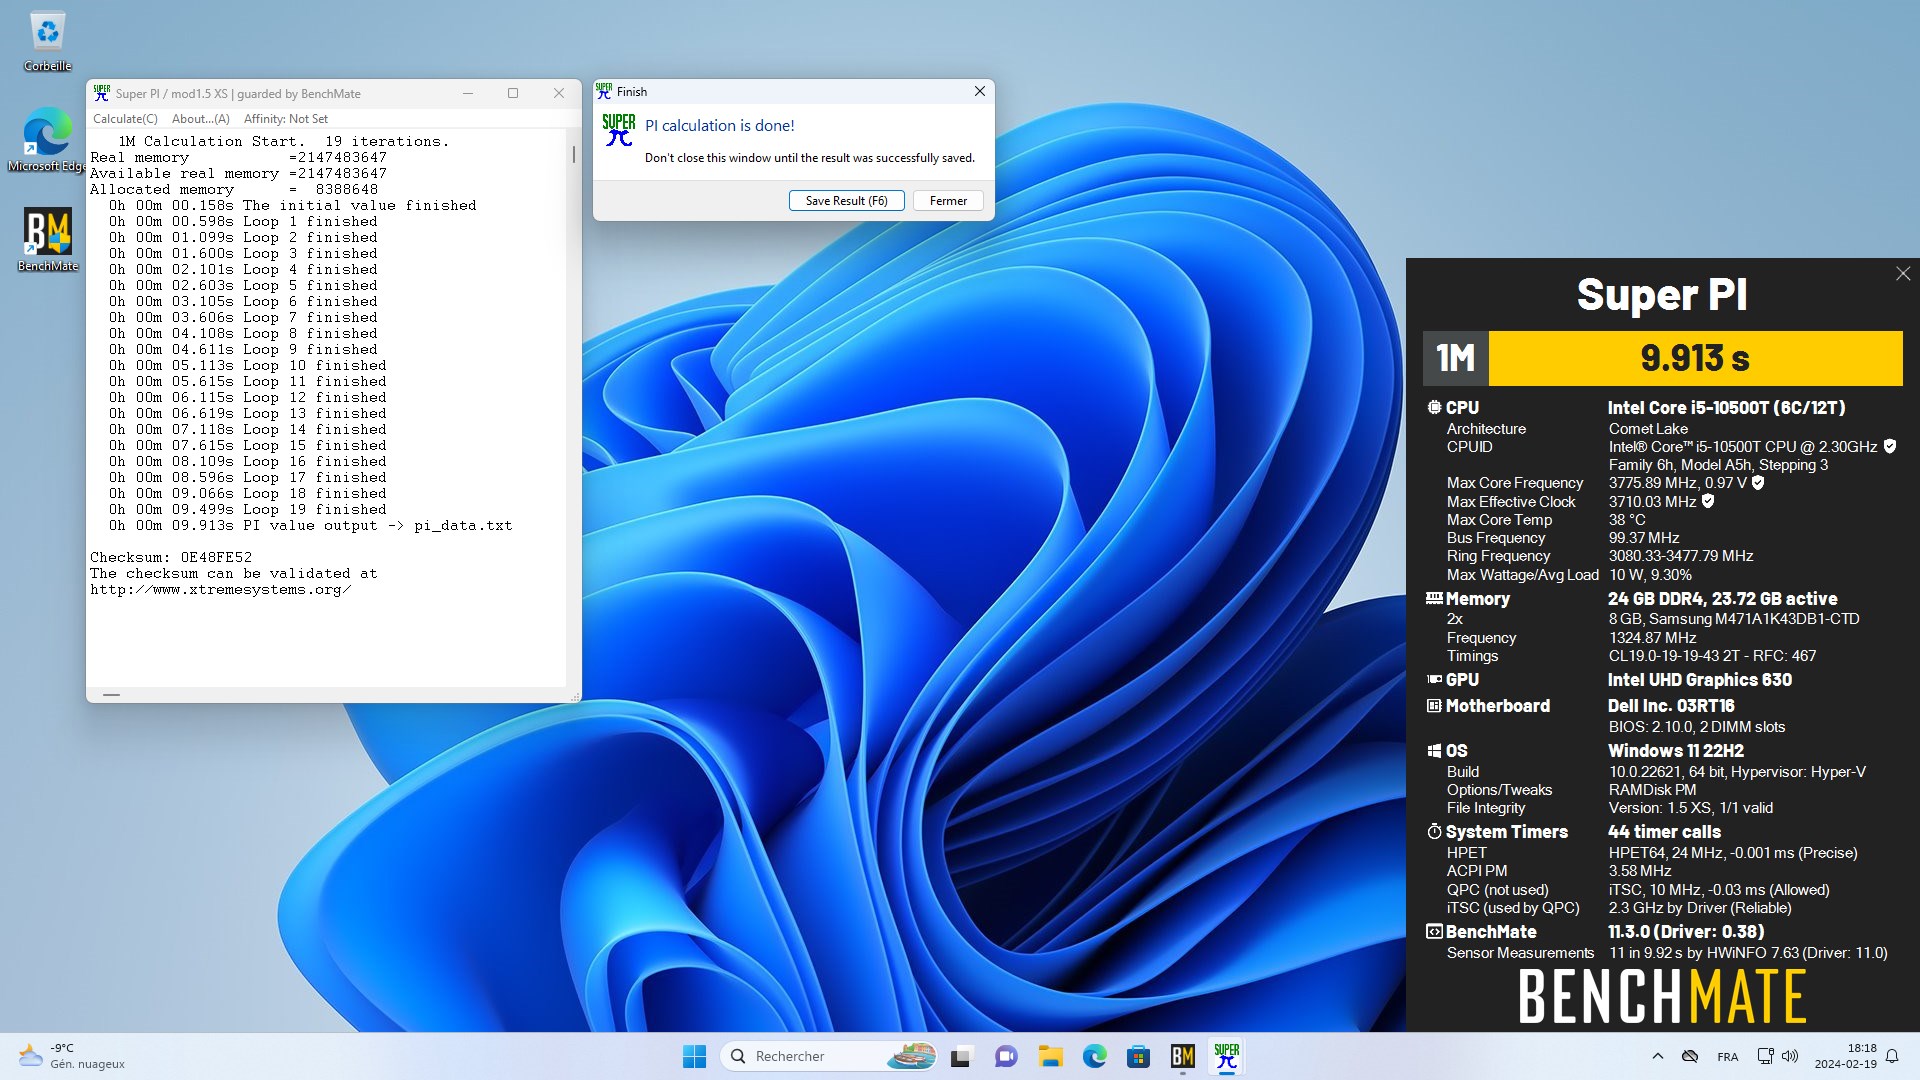The width and height of the screenshot is (1920, 1080).
Task: Click the 1M label in result banner
Action: [x=1456, y=358]
